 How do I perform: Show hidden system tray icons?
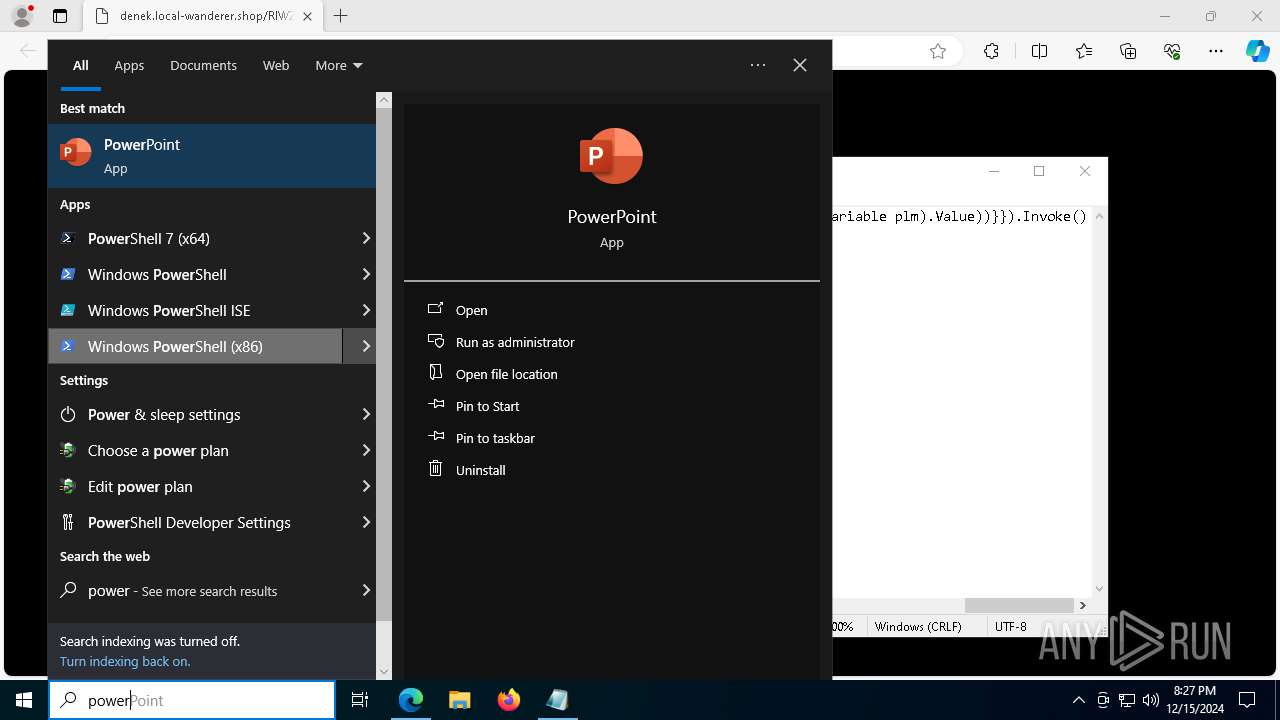click(x=1078, y=700)
